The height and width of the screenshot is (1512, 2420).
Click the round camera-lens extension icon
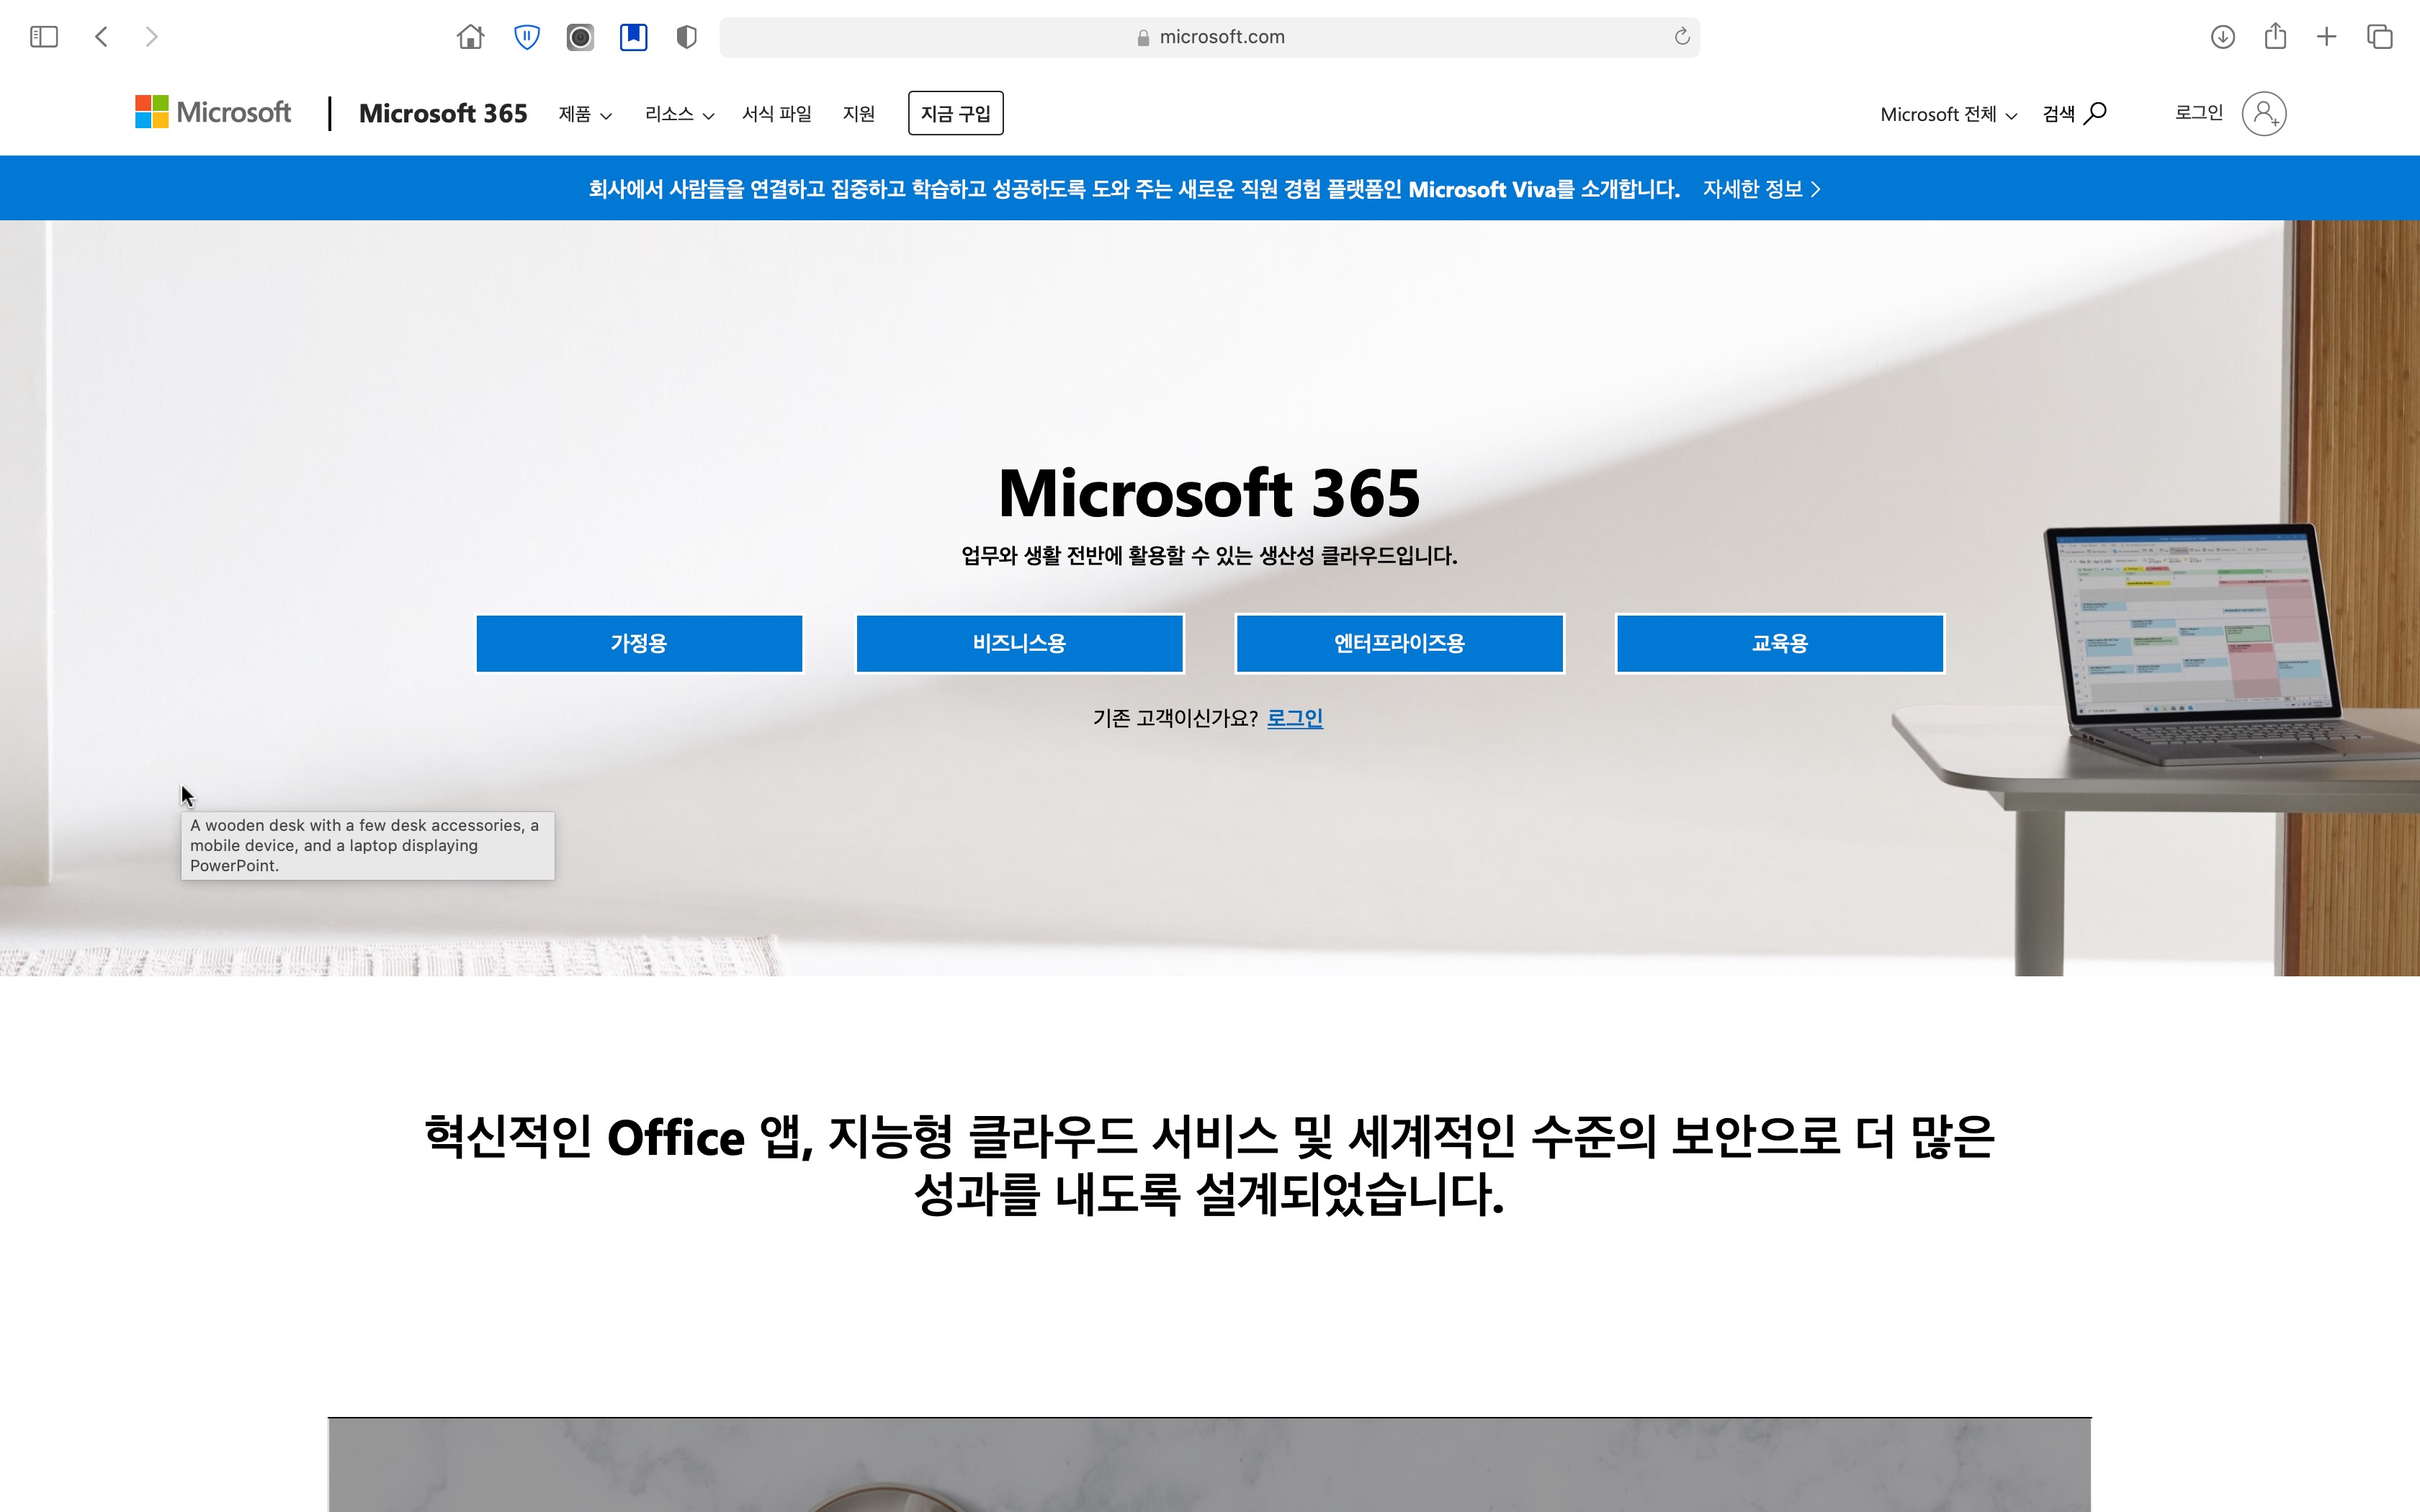[x=580, y=37]
